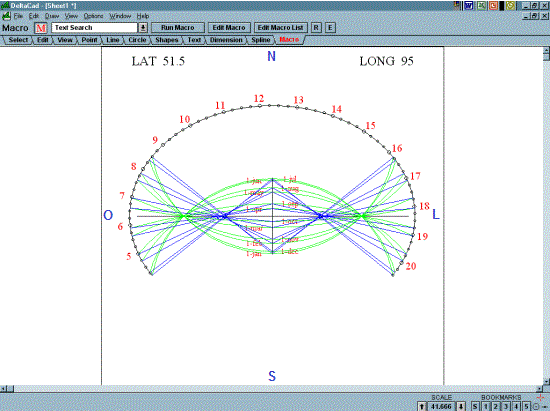This screenshot has width=550, height=411.
Task: Switch to the Line tab
Action: pyautogui.click(x=113, y=40)
